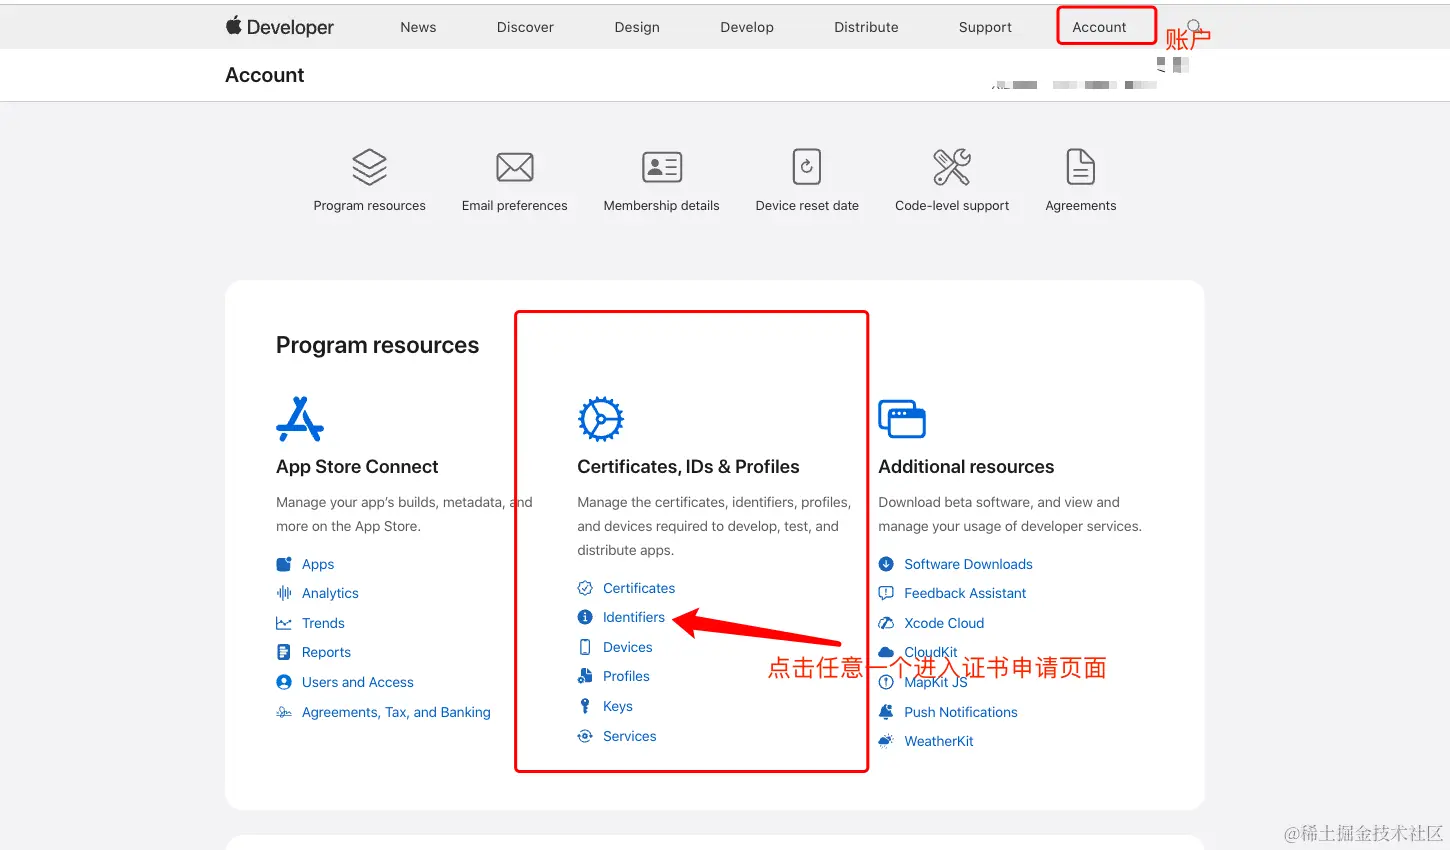Click the Apple Developer logo

coord(280,27)
